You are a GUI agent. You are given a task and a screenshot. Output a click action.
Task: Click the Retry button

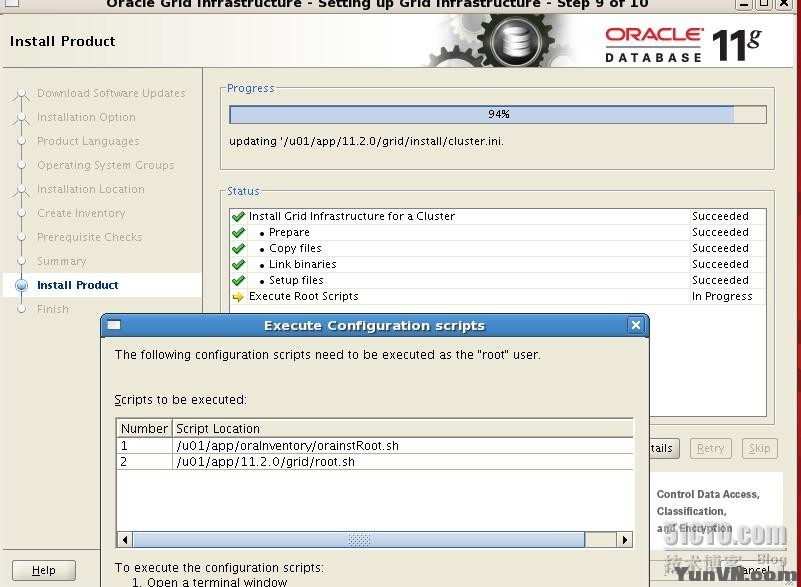(711, 448)
